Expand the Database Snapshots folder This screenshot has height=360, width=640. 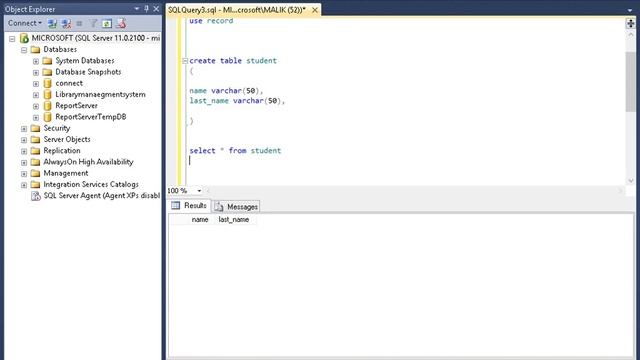click(36, 73)
